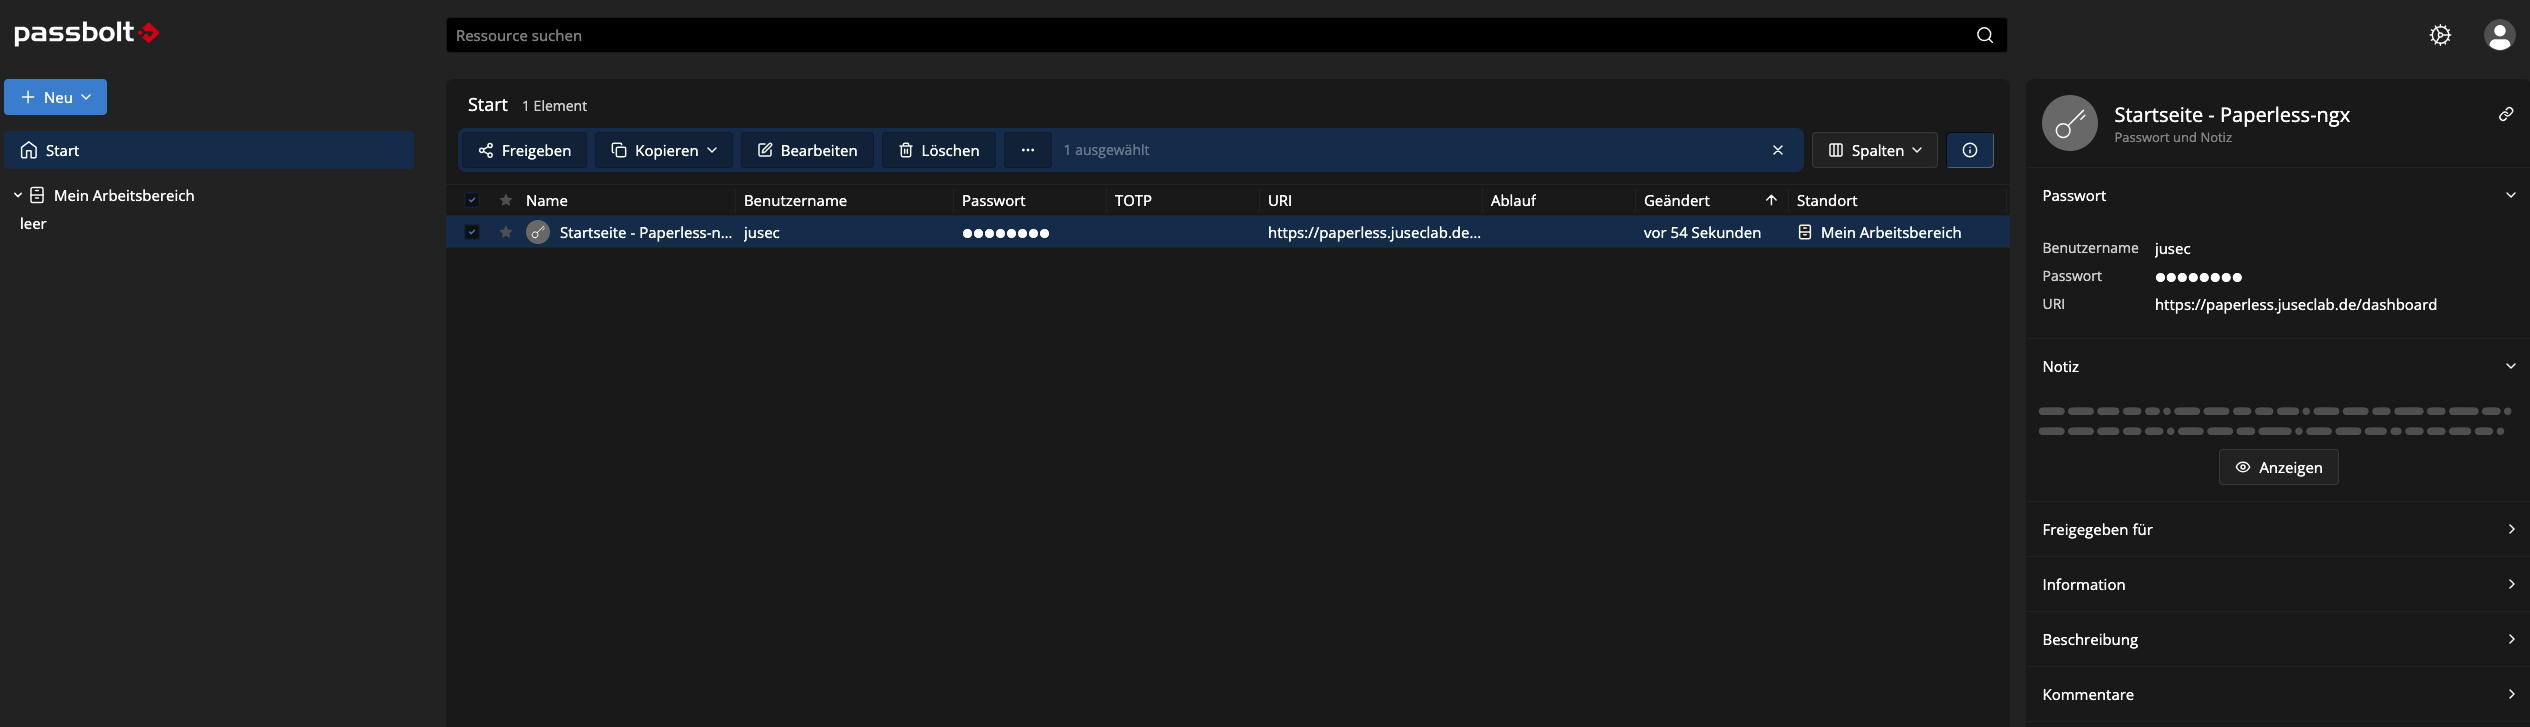The image size is (2530, 727).
Task: Open settings via the gear icon
Action: (2440, 35)
